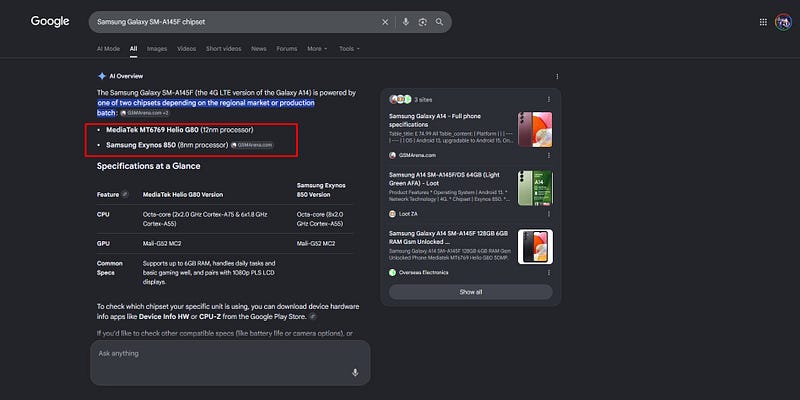The width and height of the screenshot is (800, 400).
Task: Open the 3 sites panel options menu
Action: point(549,99)
